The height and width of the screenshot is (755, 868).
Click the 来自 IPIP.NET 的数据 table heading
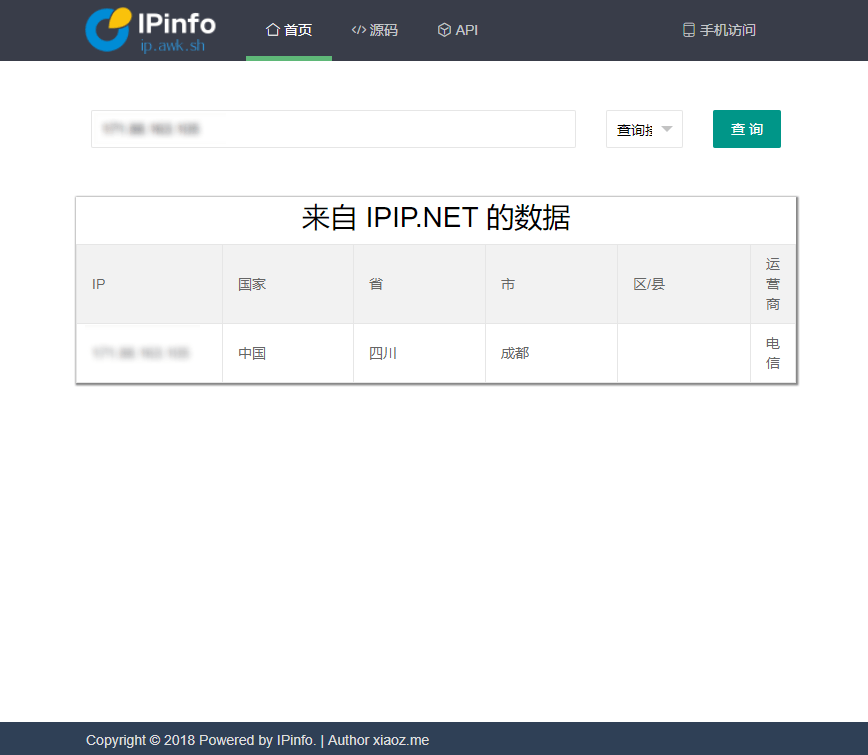436,218
